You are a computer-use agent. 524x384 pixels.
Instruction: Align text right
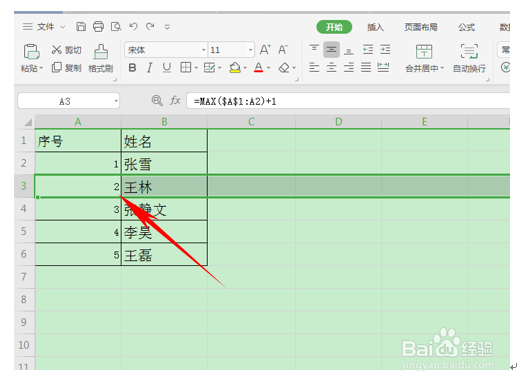click(349, 68)
